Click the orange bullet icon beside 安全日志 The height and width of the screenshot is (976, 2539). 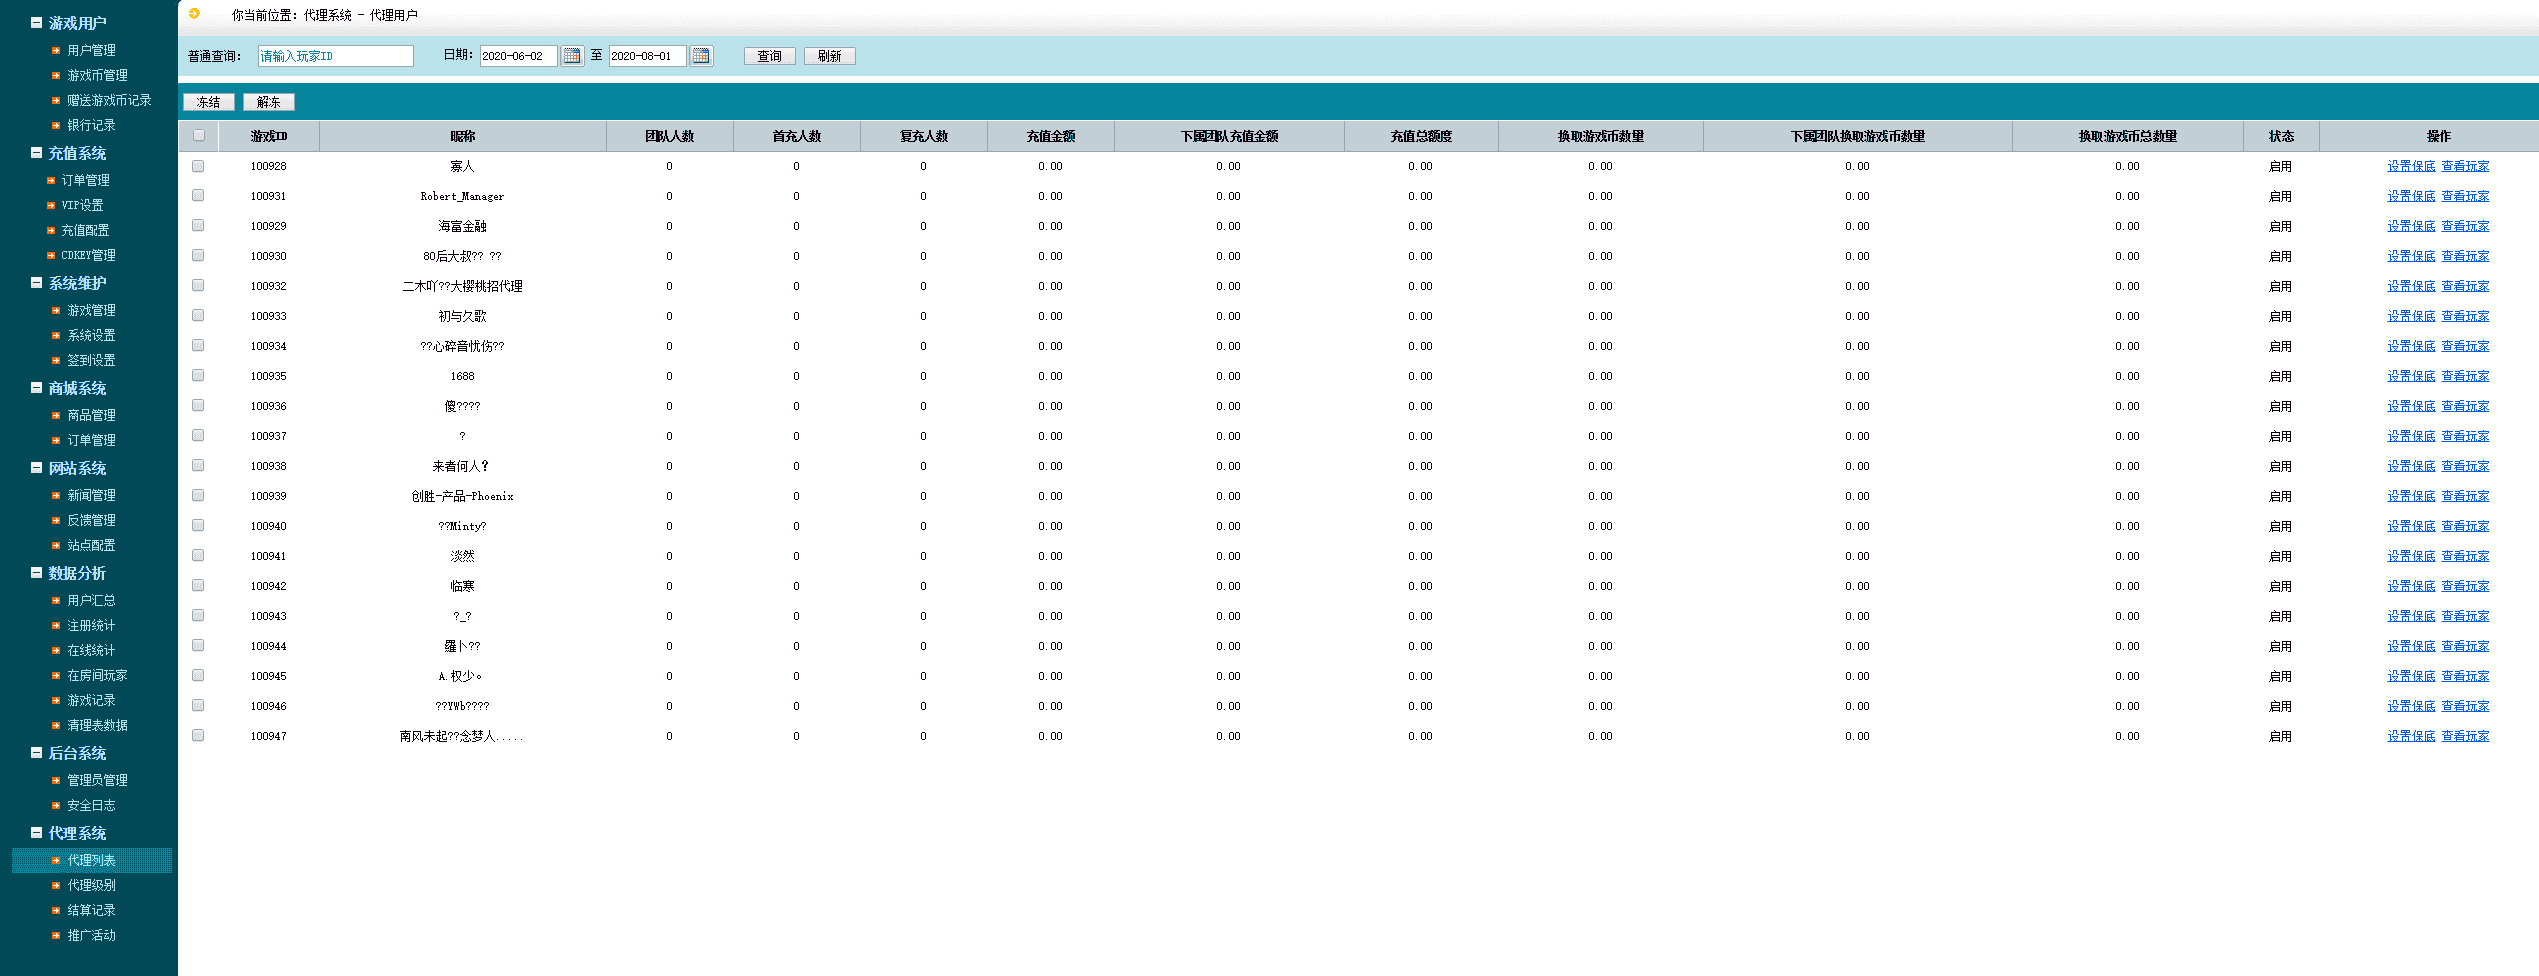[56, 805]
